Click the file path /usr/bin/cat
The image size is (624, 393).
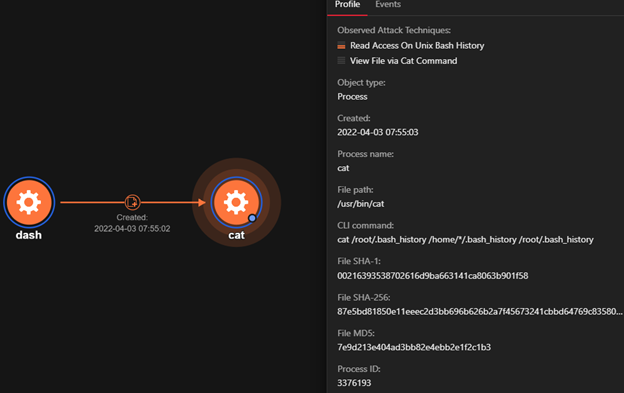[x=361, y=204]
